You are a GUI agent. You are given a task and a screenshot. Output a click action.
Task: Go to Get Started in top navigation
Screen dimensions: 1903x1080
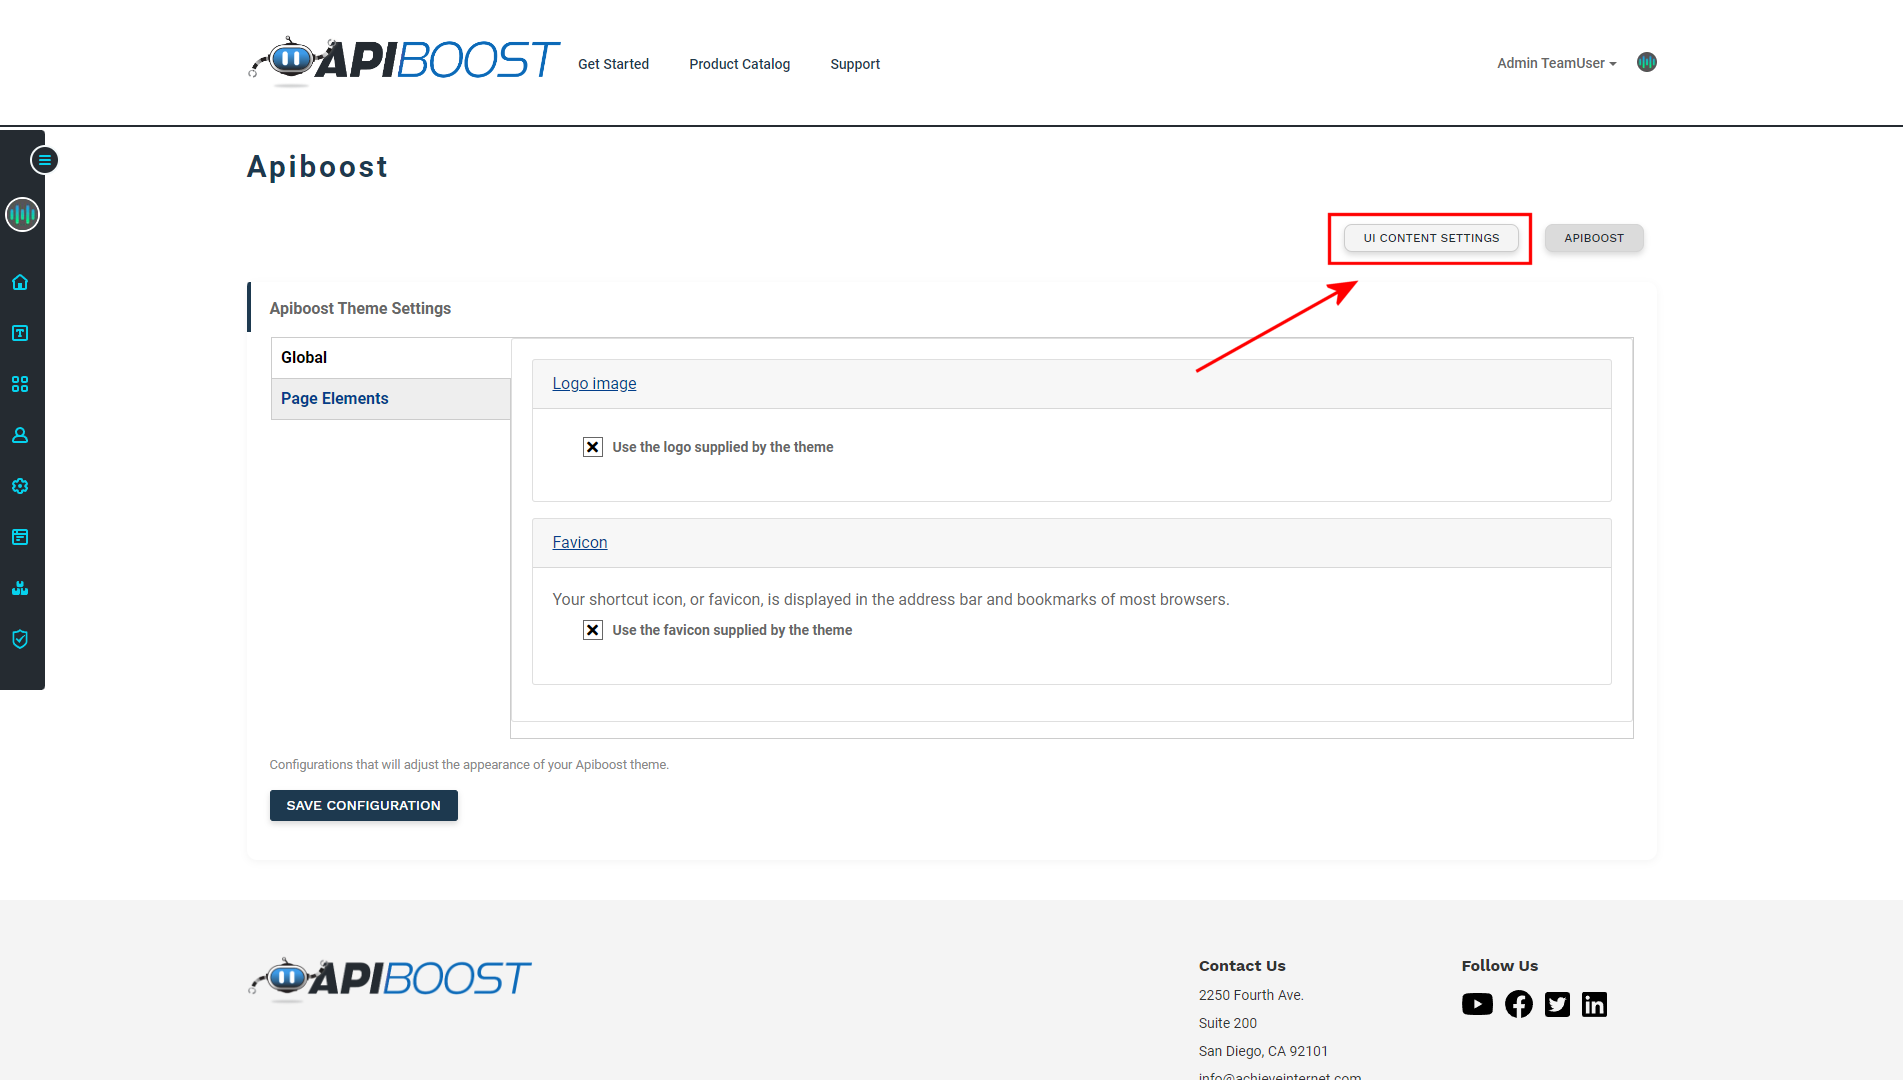(x=613, y=64)
